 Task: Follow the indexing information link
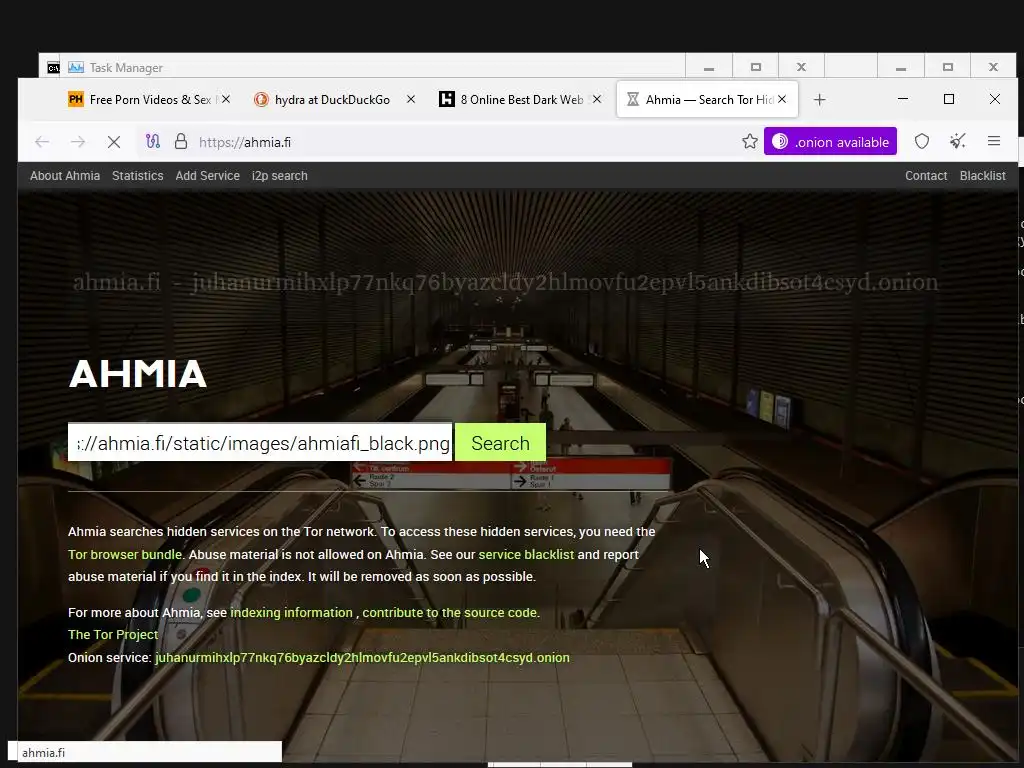click(291, 613)
